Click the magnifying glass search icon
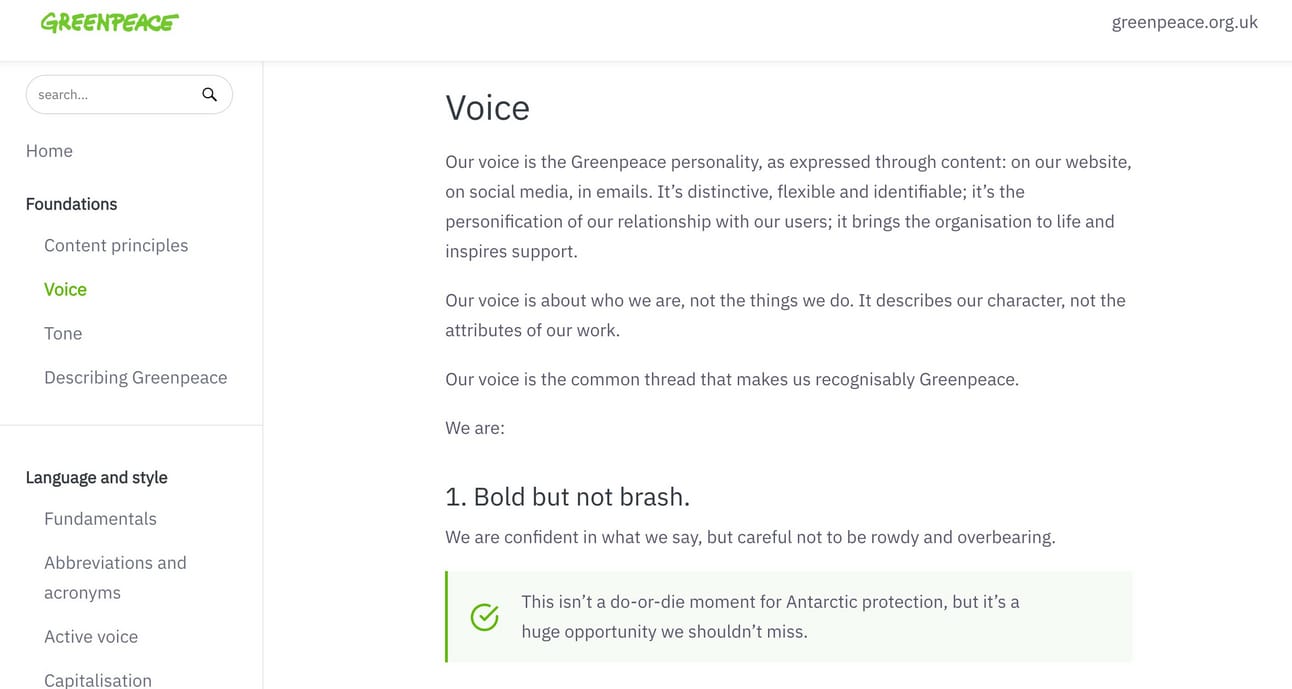The height and width of the screenshot is (689, 1292). click(209, 94)
